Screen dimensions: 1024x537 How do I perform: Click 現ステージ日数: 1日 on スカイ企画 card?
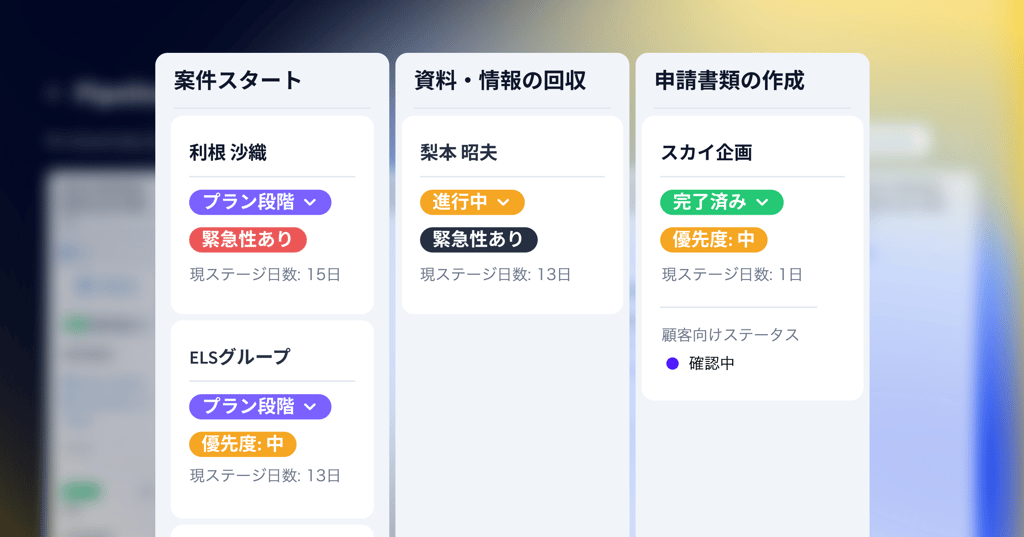(732, 274)
